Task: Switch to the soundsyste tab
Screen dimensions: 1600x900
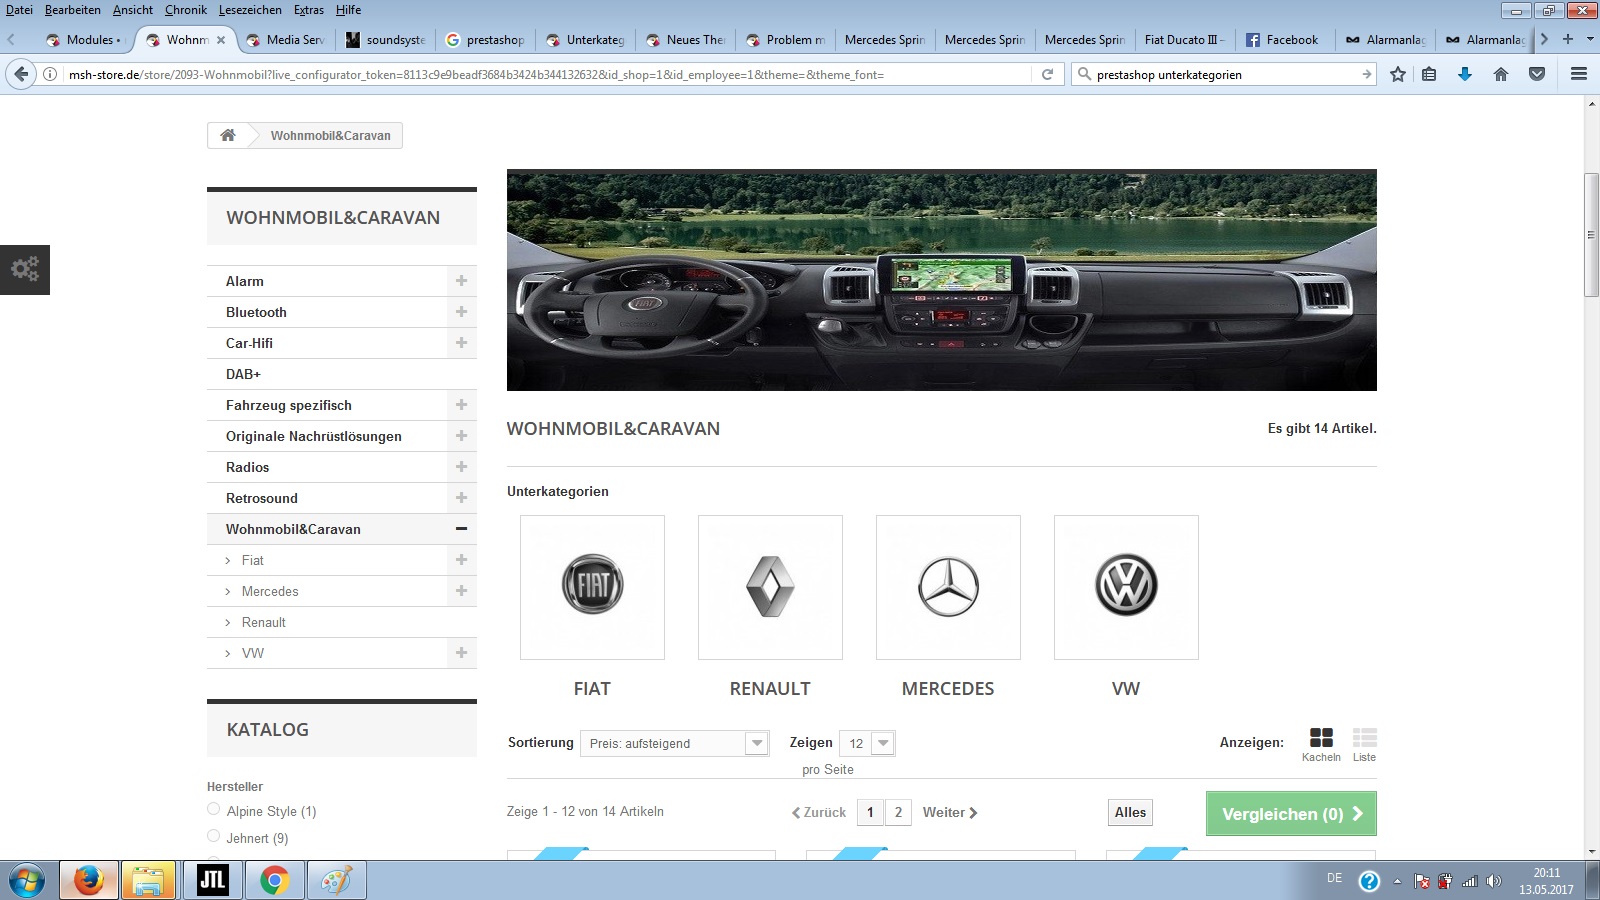Action: [x=385, y=40]
